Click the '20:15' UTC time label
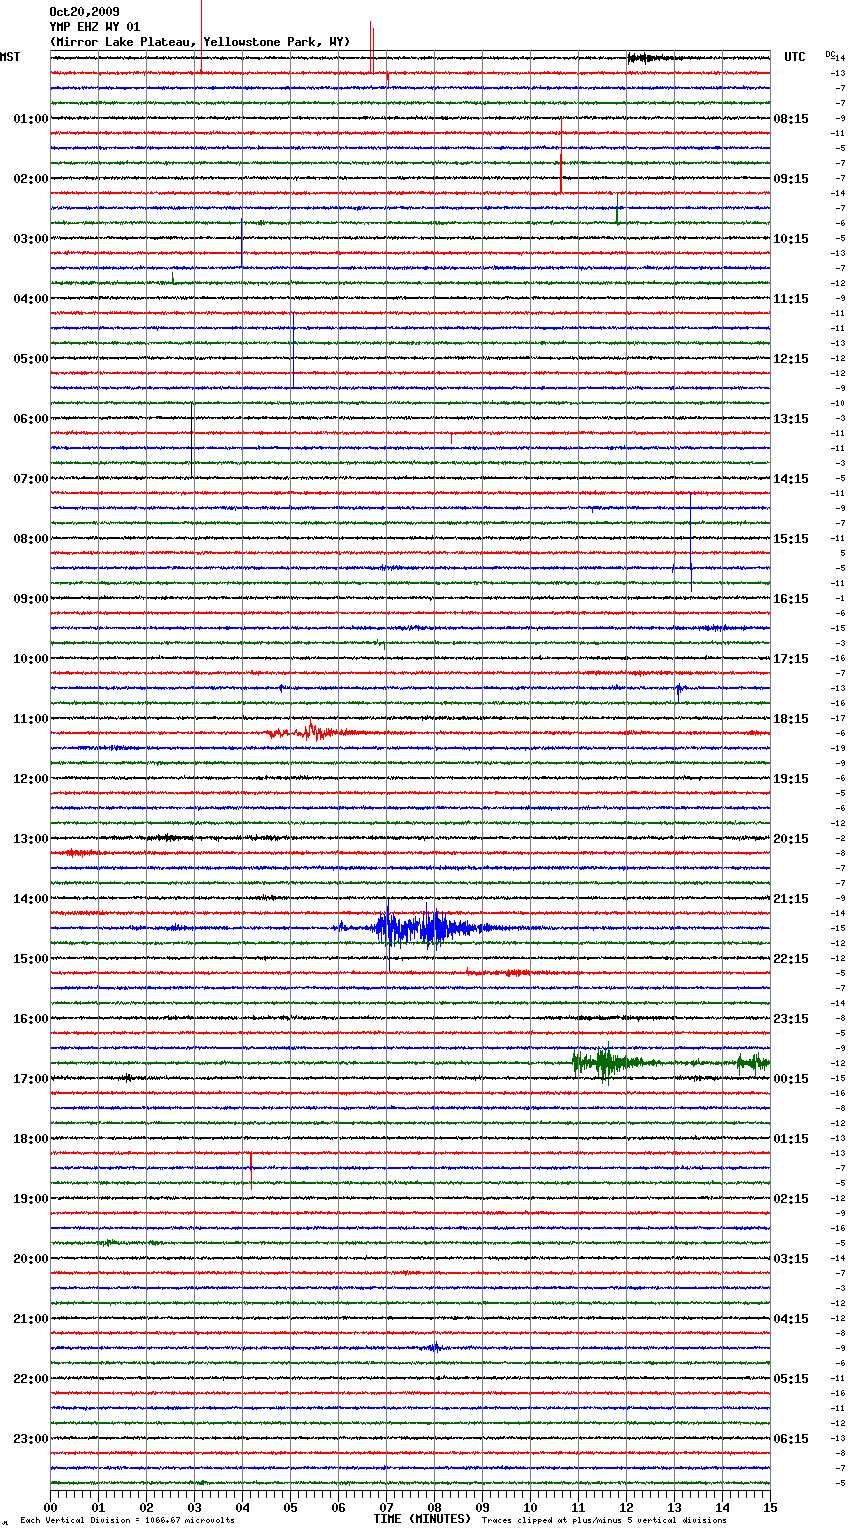850x1534 pixels. point(791,839)
